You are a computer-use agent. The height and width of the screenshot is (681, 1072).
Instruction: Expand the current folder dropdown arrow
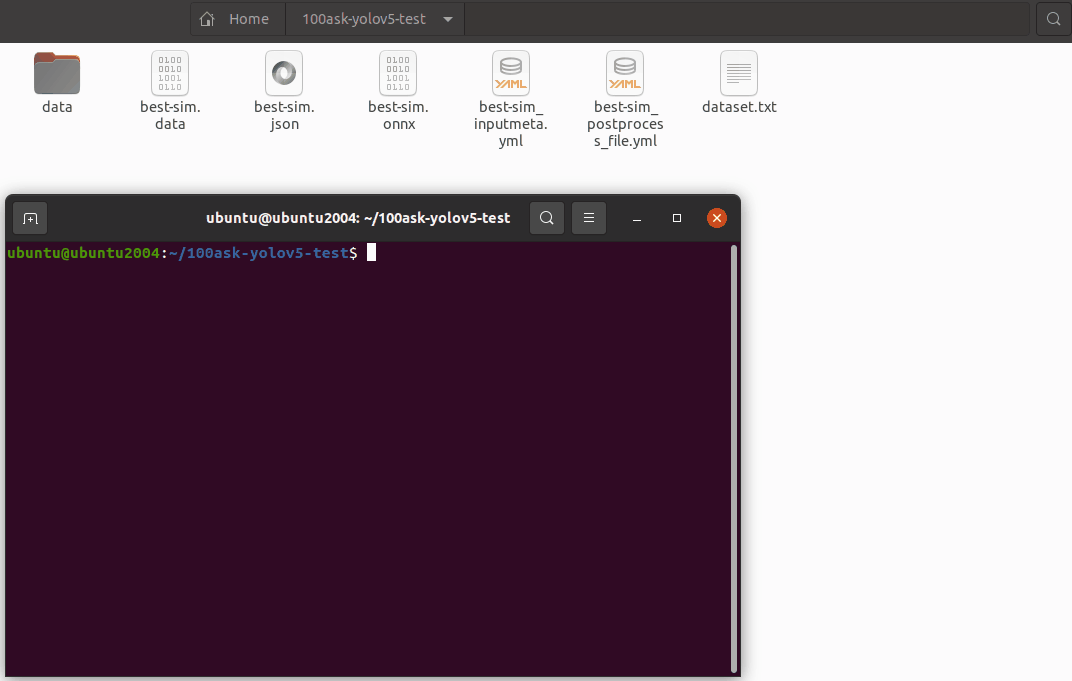coord(447,19)
